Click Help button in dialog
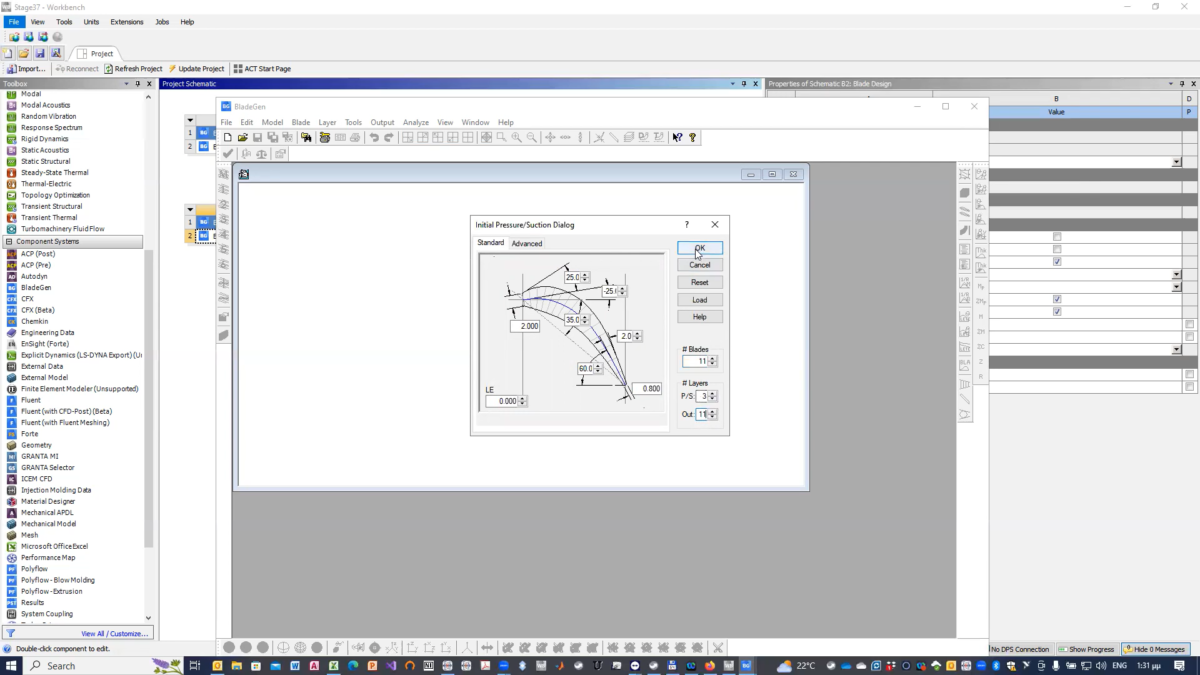The height and width of the screenshot is (675, 1200). coord(700,317)
